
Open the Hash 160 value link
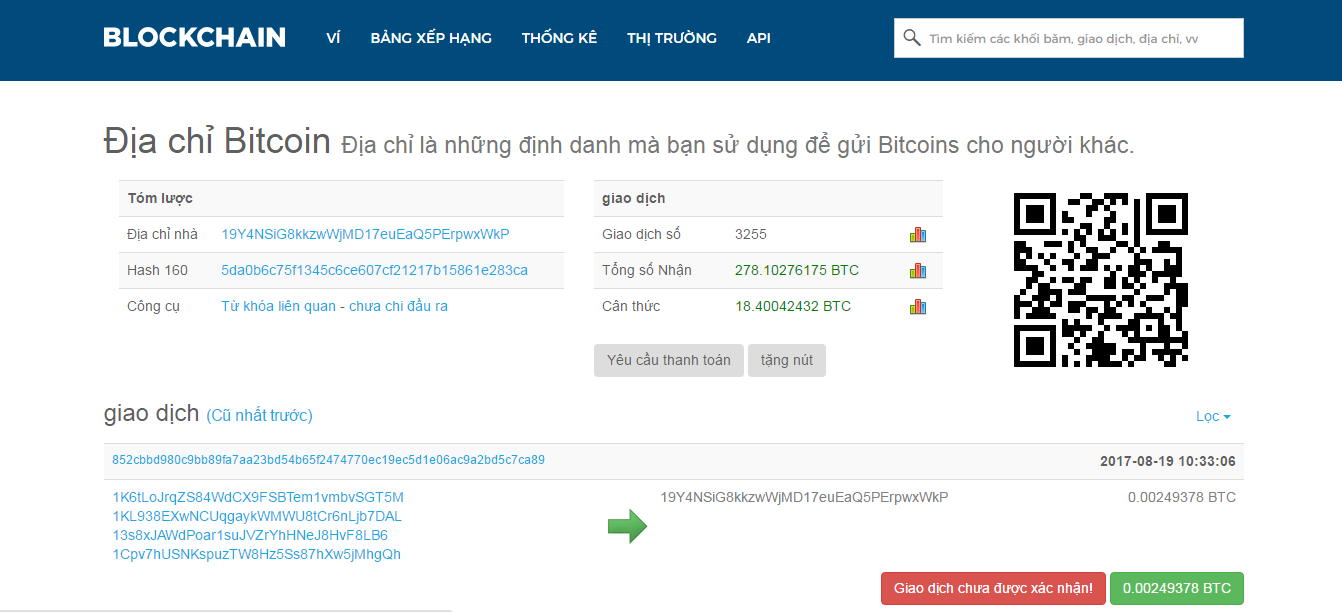(x=374, y=270)
